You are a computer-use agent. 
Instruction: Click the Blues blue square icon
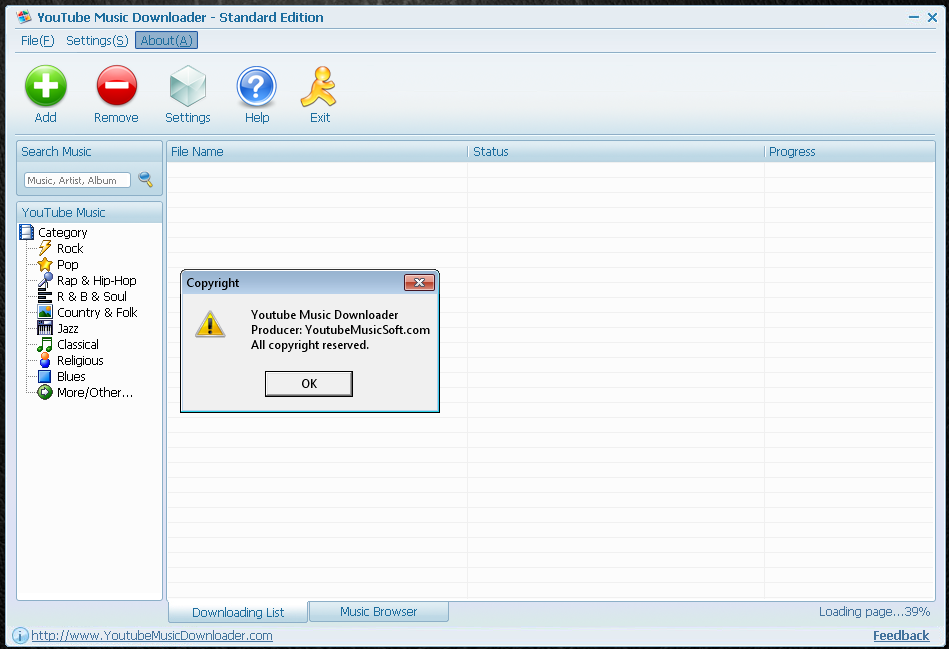[x=45, y=377]
